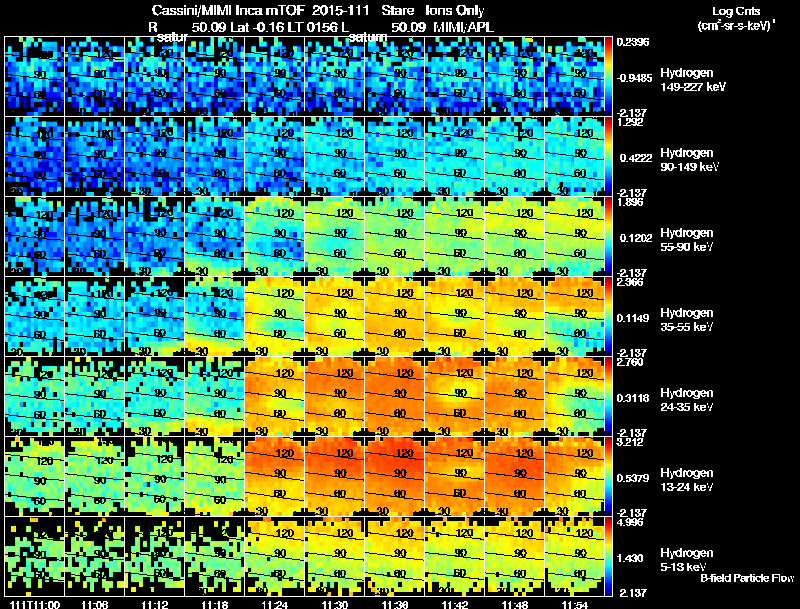Click the '0.1149' colorbar value
The width and height of the screenshot is (800, 609).
coord(634,318)
